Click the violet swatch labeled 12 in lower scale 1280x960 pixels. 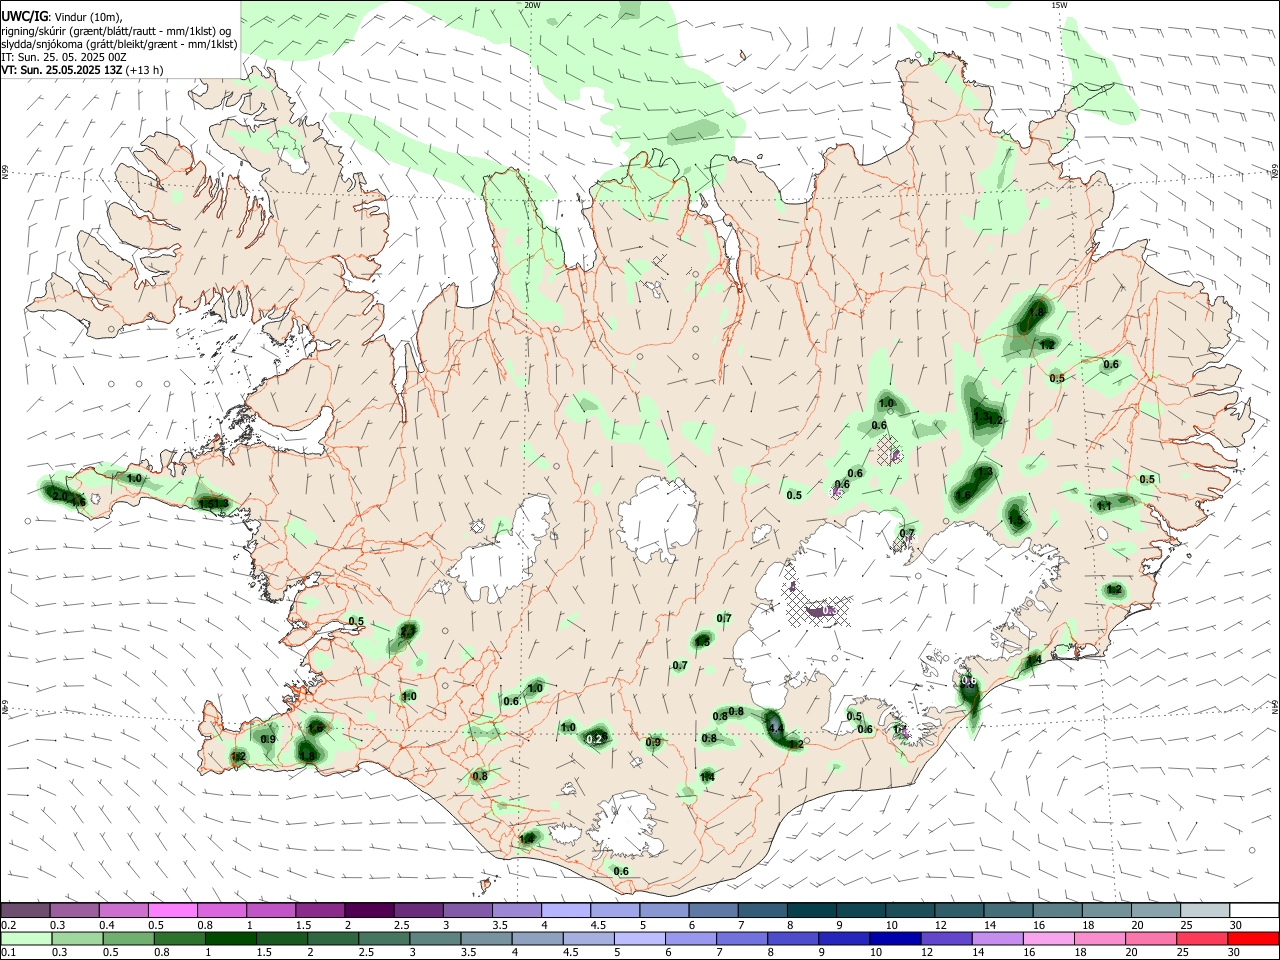(x=946, y=938)
